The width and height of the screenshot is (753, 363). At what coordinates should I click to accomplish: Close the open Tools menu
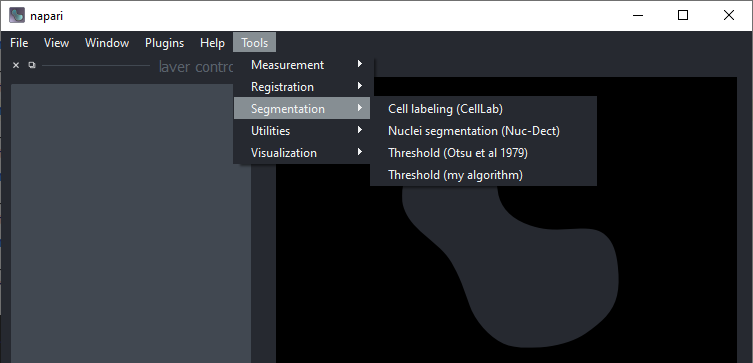[255, 43]
